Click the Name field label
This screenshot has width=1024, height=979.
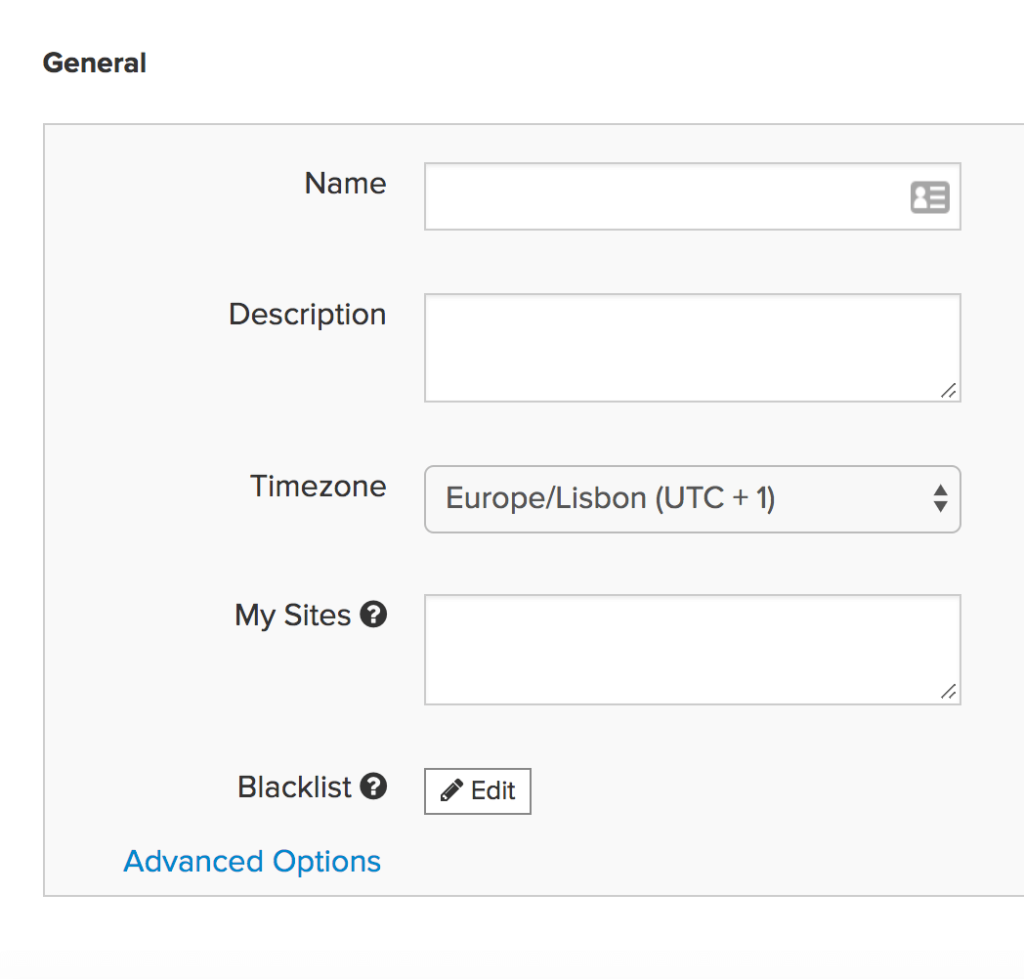[345, 184]
